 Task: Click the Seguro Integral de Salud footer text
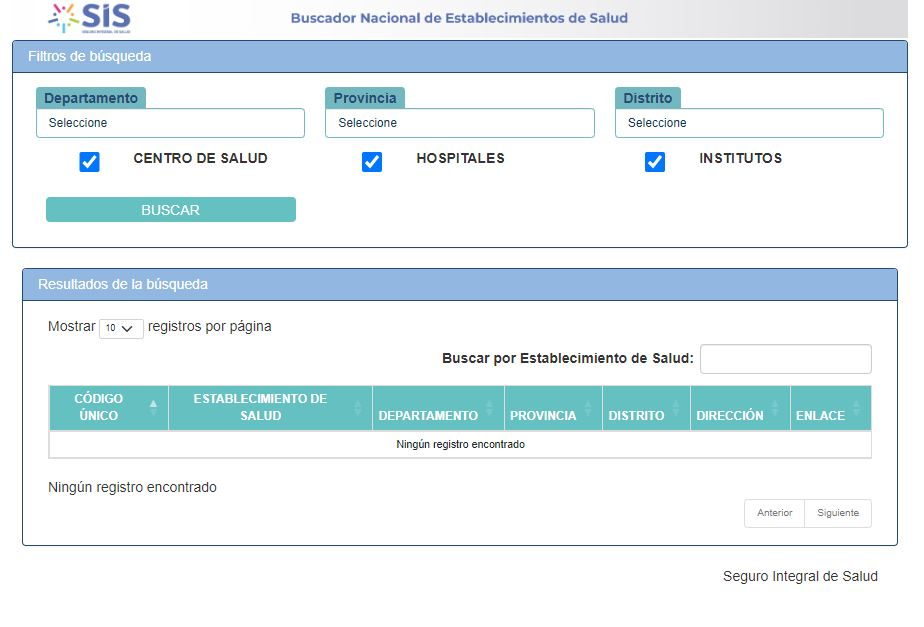click(x=800, y=576)
